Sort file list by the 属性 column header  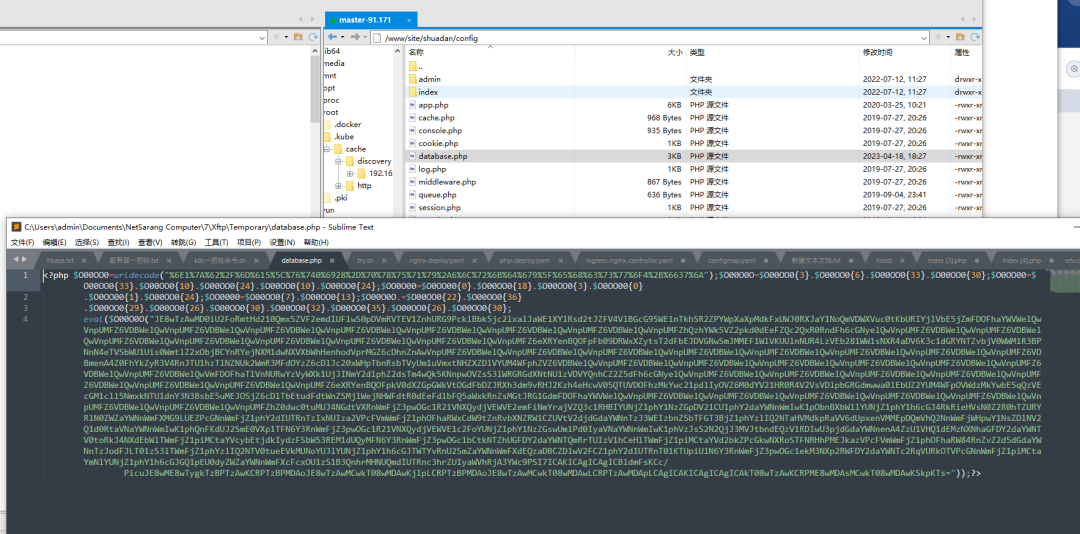tap(962, 52)
